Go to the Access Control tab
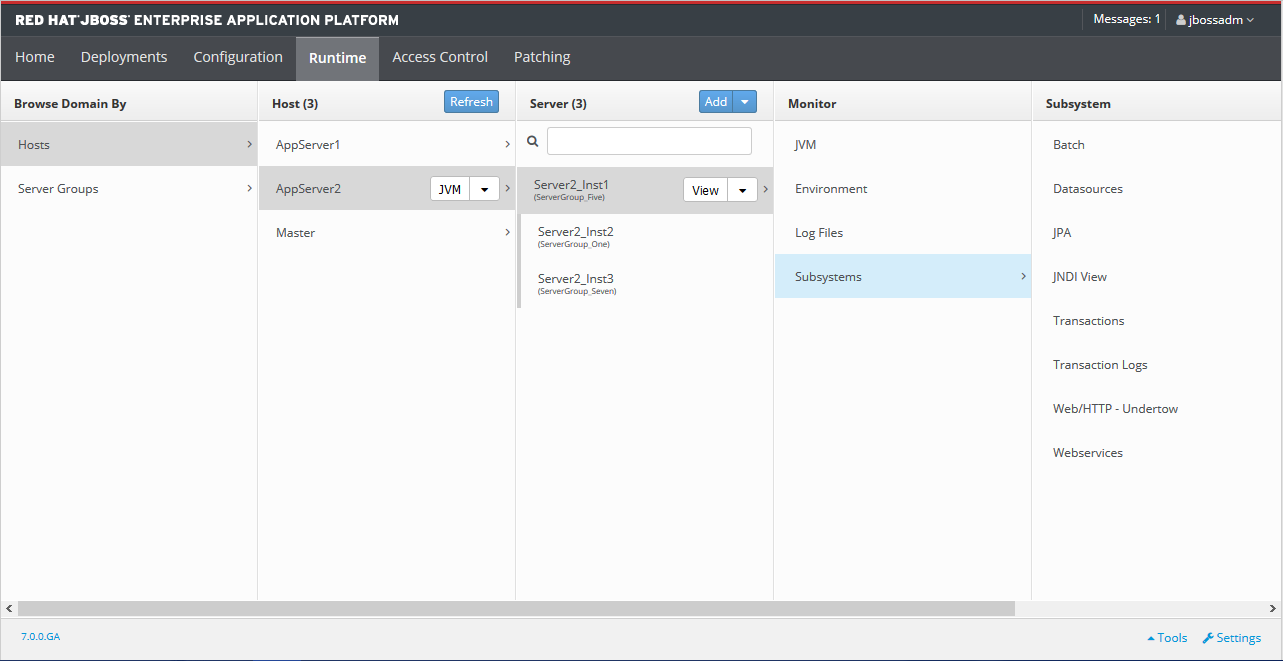This screenshot has width=1283, height=661. coord(440,58)
